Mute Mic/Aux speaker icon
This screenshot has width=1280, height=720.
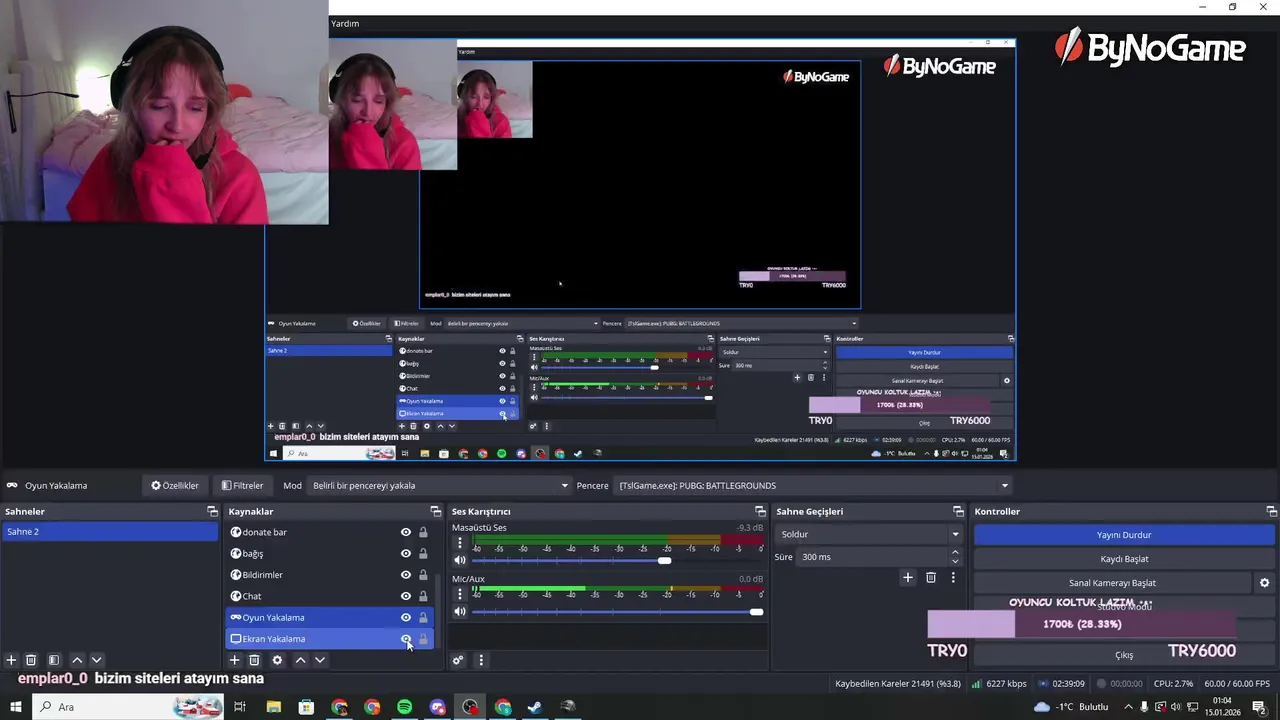pyautogui.click(x=460, y=612)
